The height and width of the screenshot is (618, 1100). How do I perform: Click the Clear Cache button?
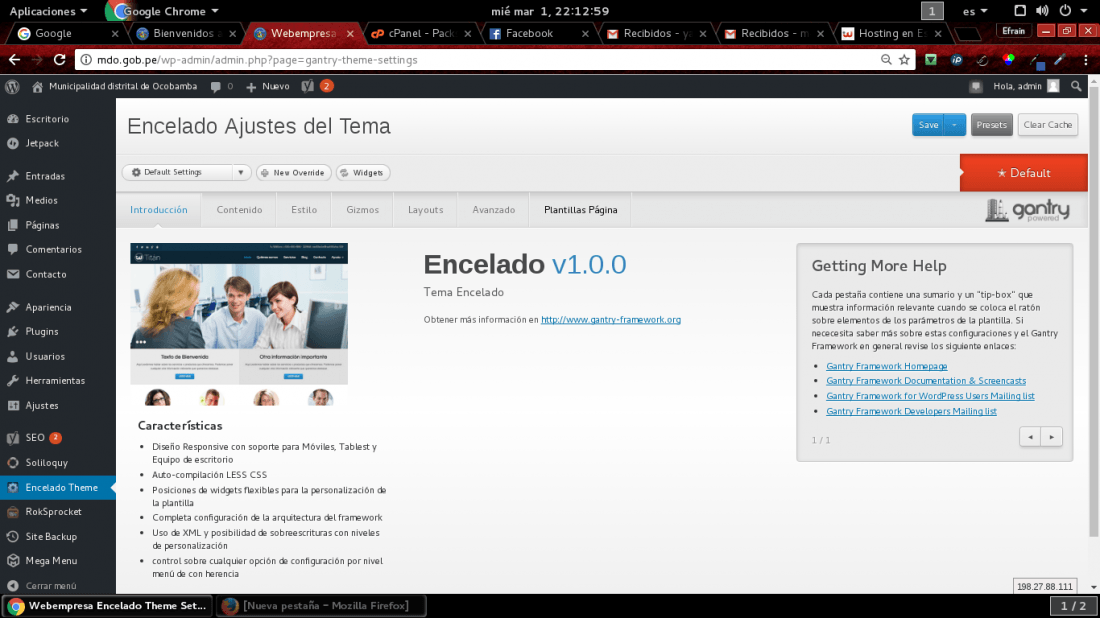[x=1047, y=125]
